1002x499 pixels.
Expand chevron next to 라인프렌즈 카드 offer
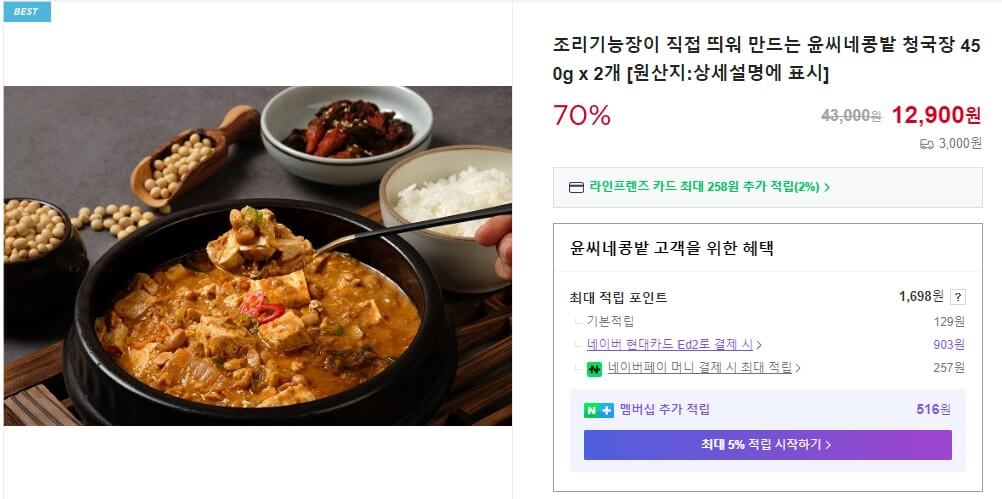tap(828, 187)
